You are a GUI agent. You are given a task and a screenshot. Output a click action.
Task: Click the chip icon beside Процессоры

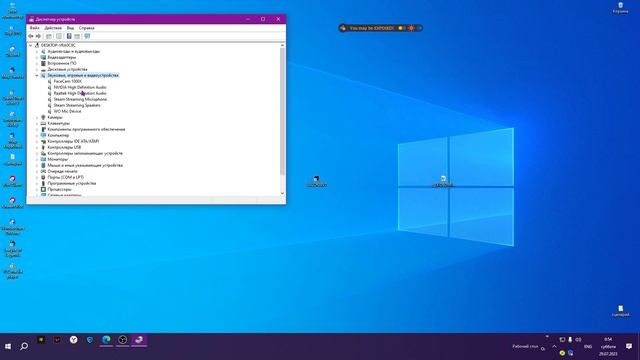[43, 189]
